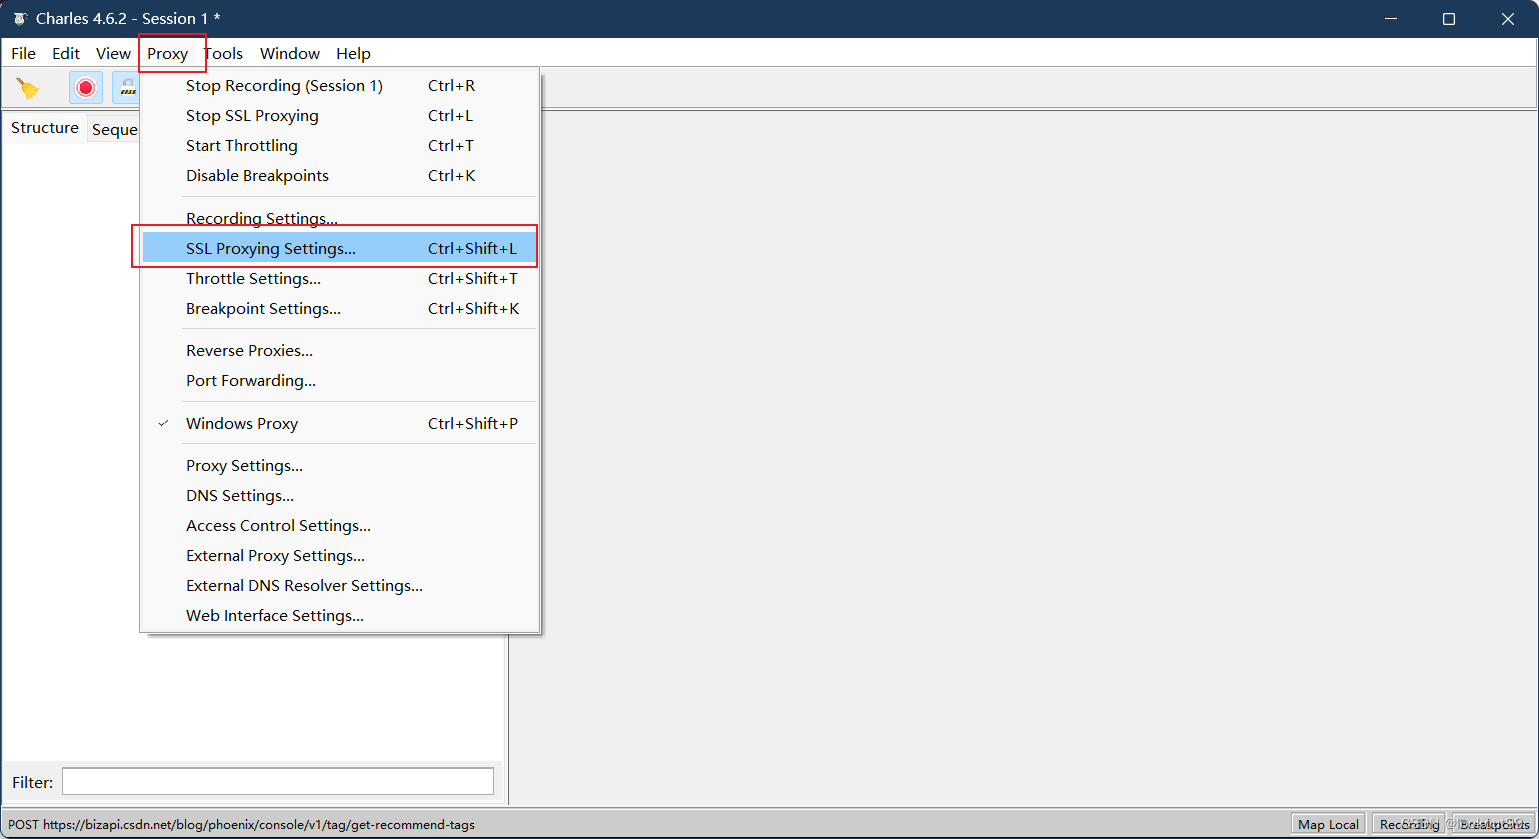The width and height of the screenshot is (1539, 839).
Task: Open Recording Settings...
Action: pyautogui.click(x=340, y=219)
